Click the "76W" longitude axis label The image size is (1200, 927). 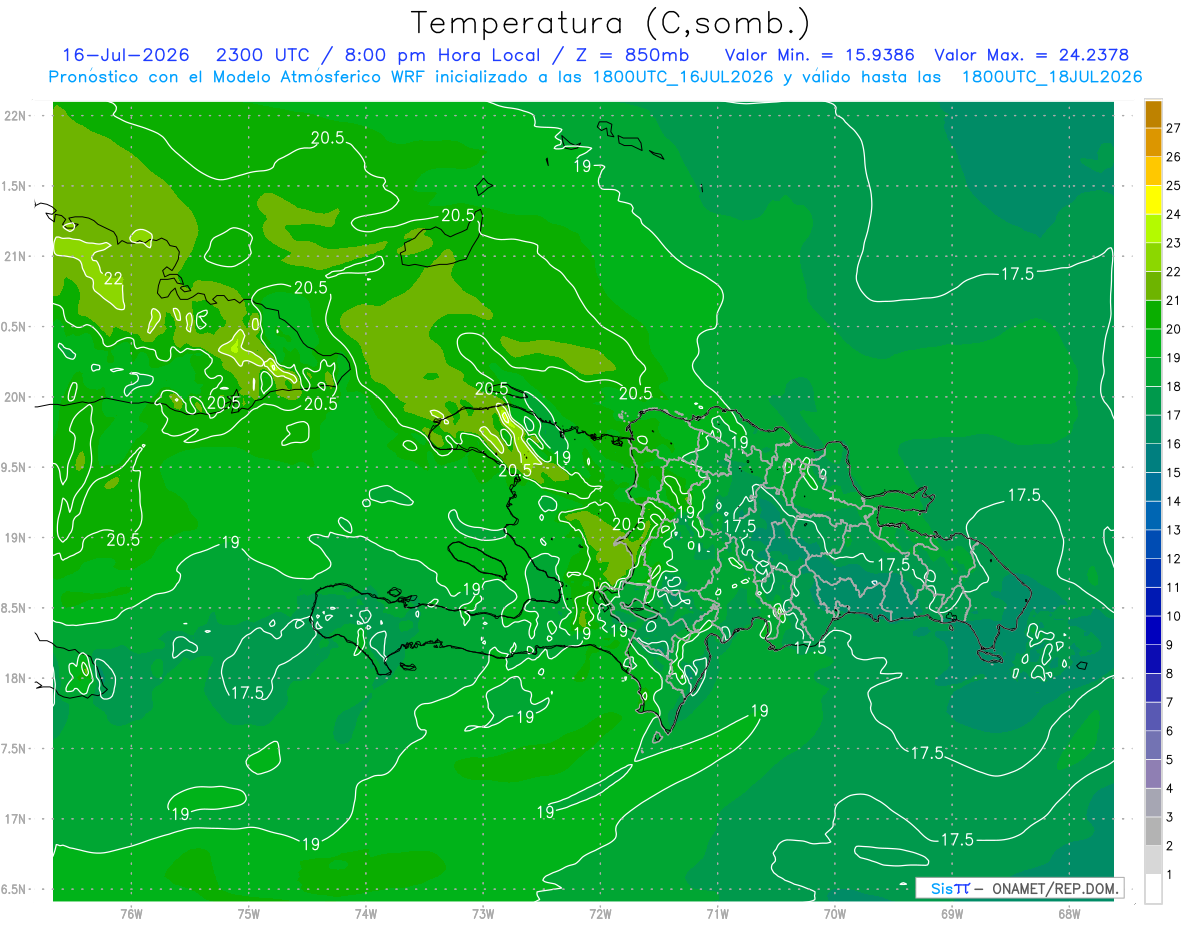(x=131, y=914)
